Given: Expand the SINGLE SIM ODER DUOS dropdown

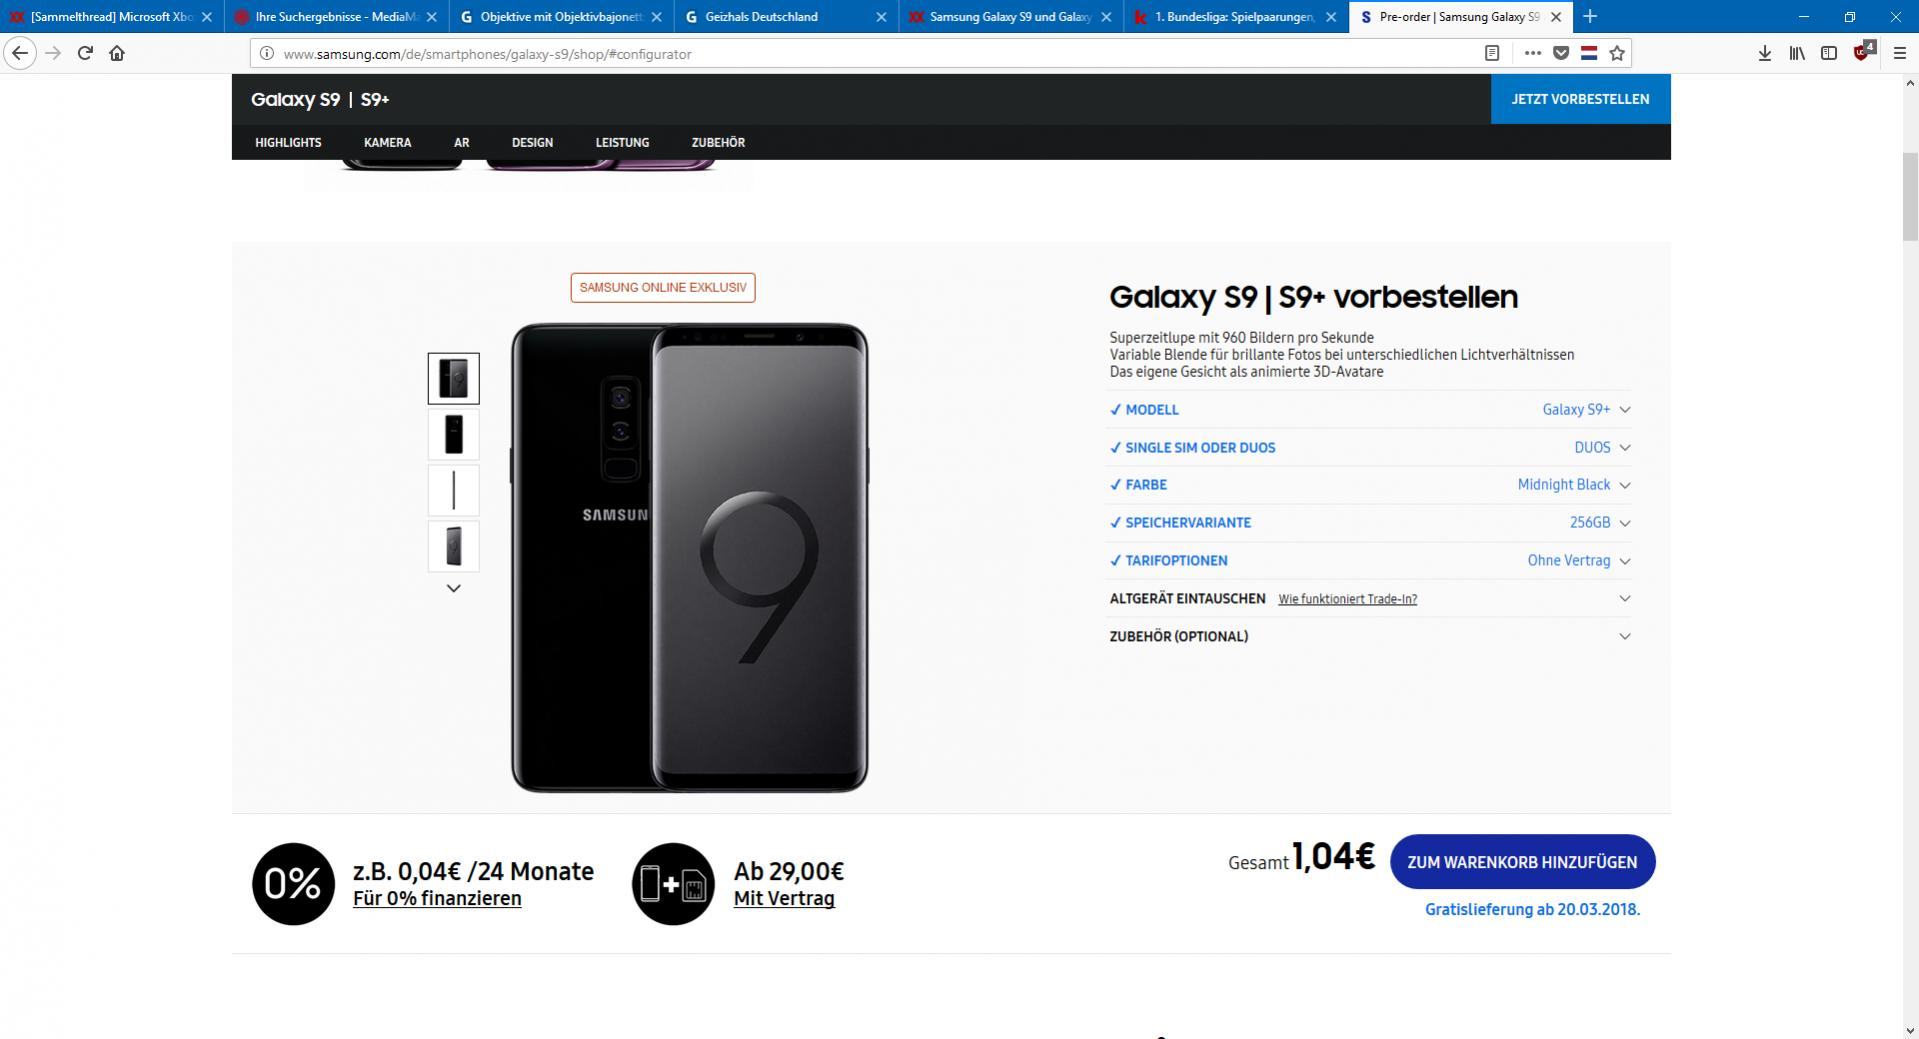Looking at the screenshot, I should [x=1369, y=448].
